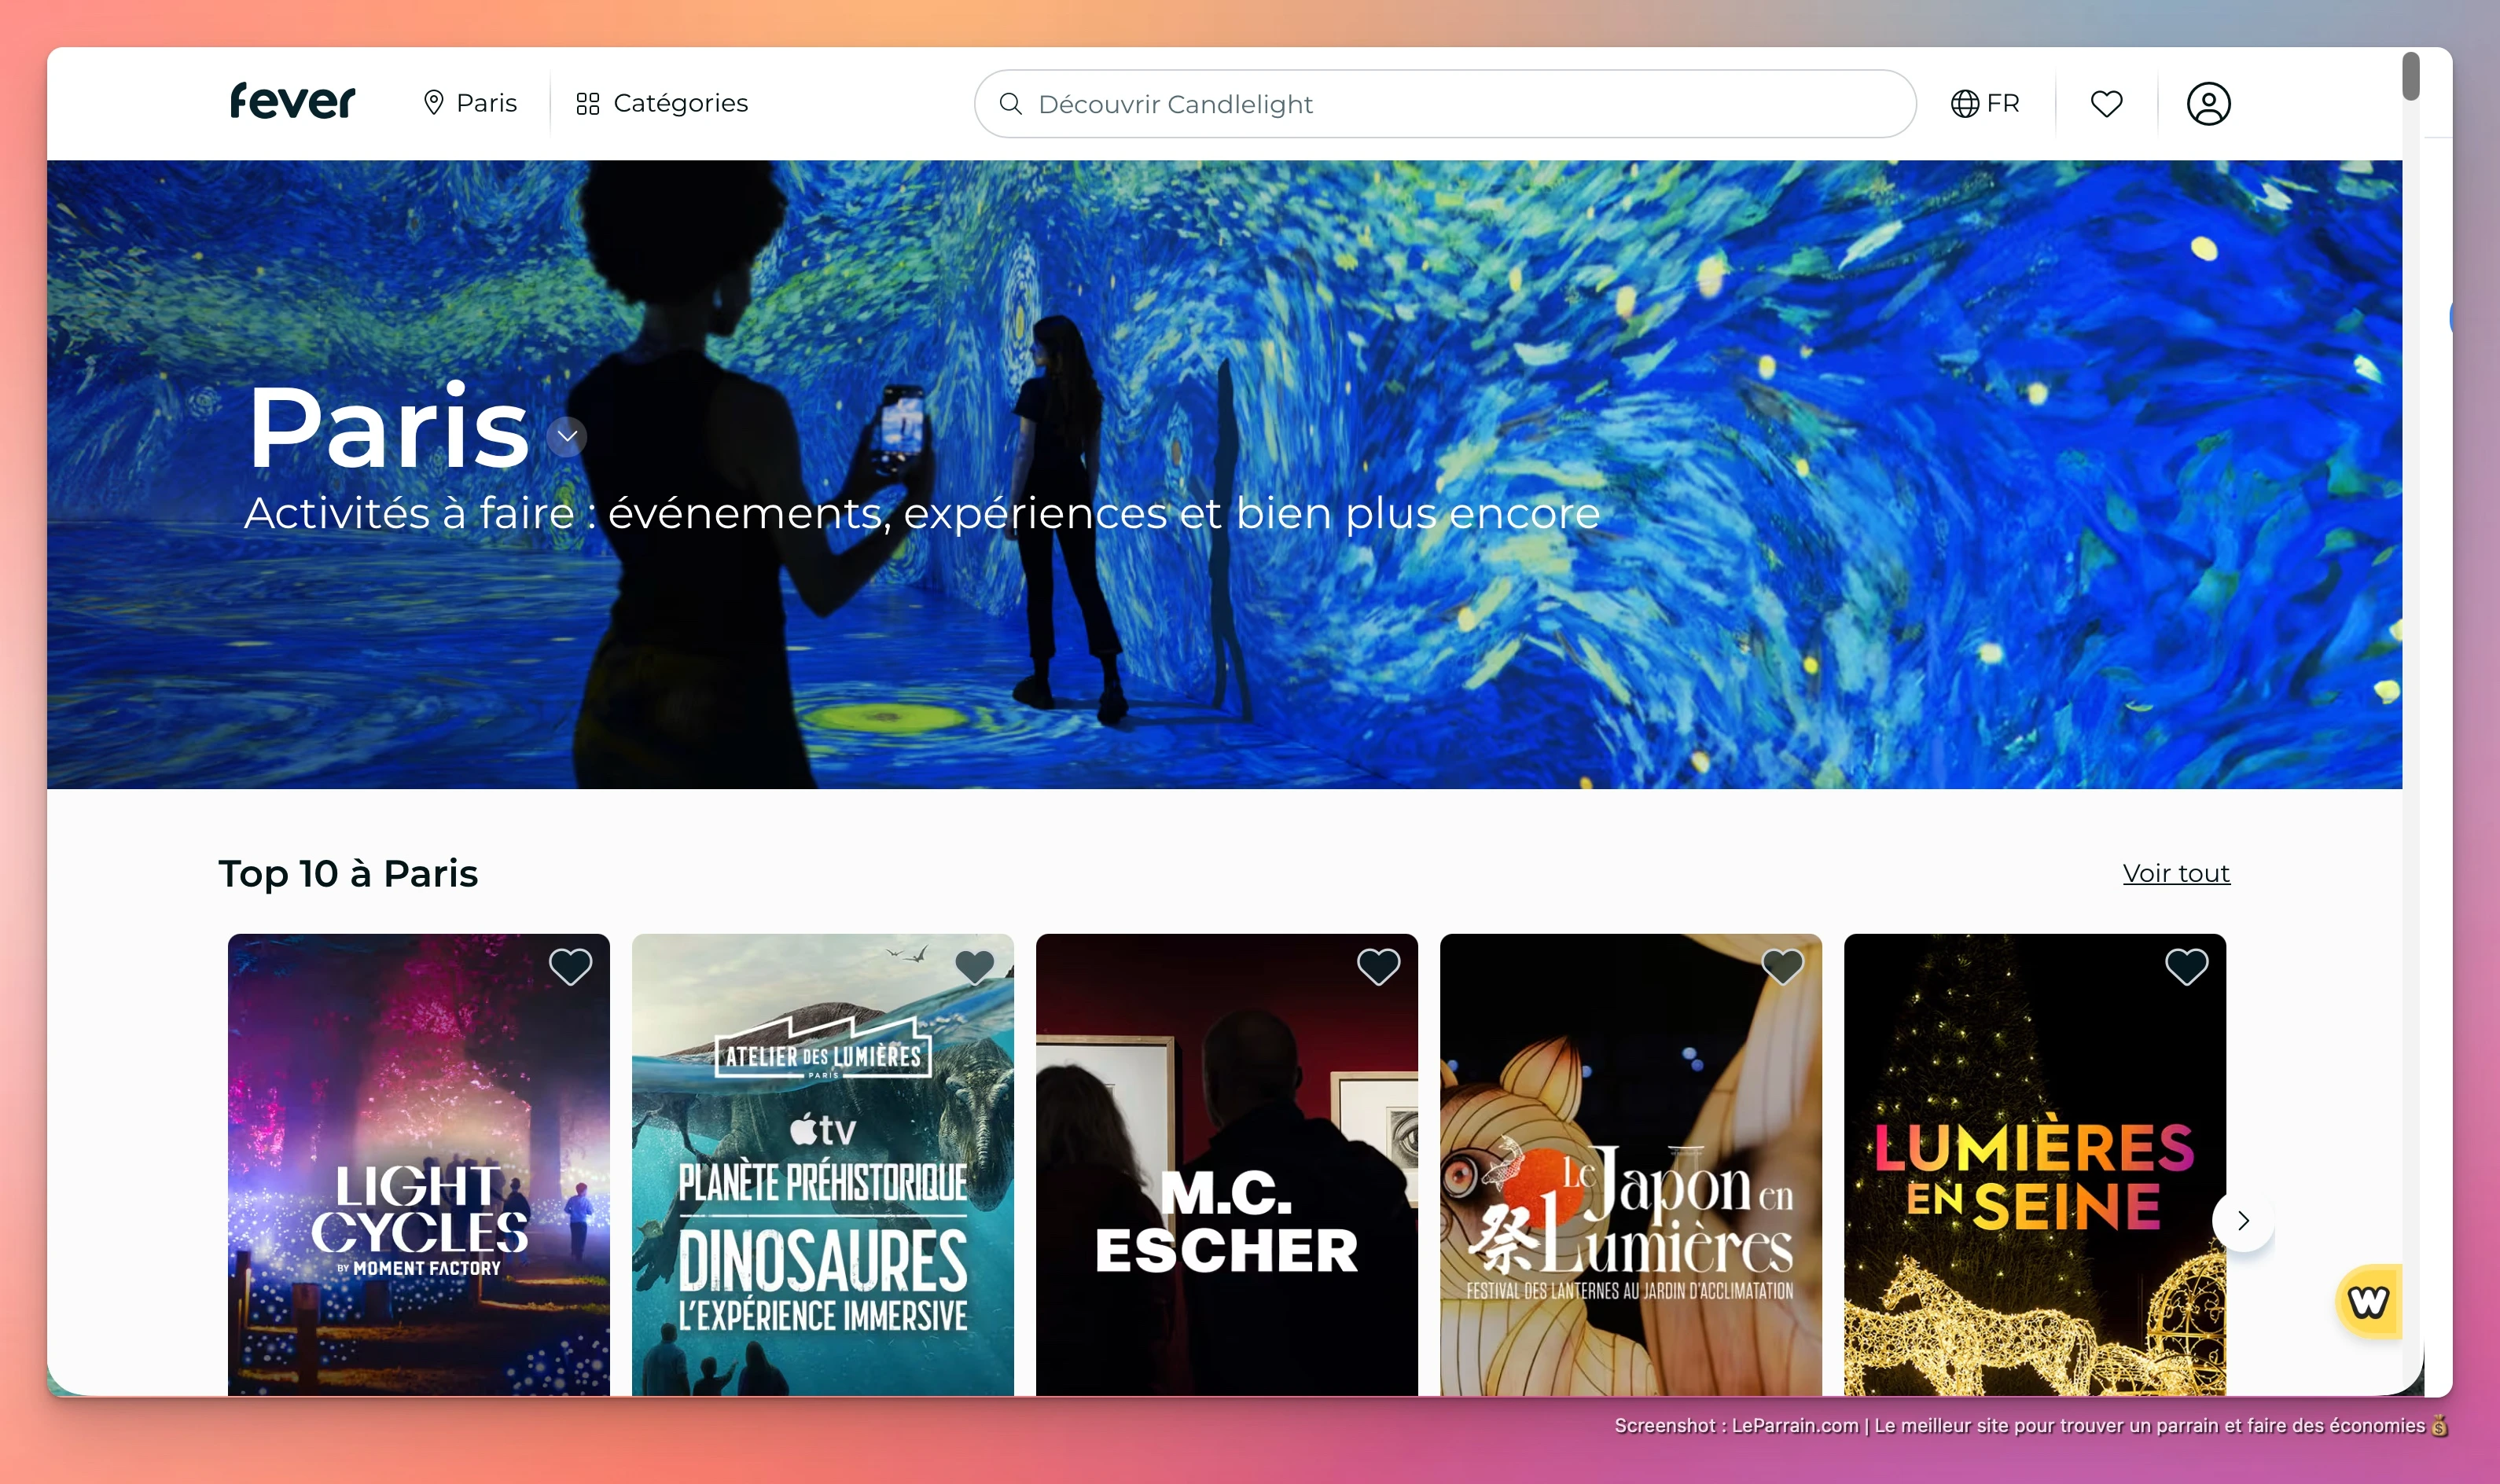Open favorites via header heart icon
The image size is (2500, 1484).
2106,104
